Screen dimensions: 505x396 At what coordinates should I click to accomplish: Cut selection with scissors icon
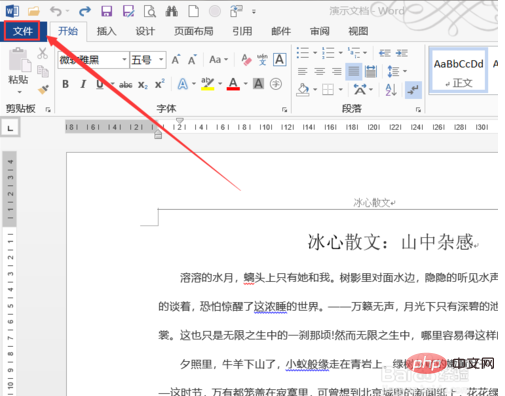[42, 53]
